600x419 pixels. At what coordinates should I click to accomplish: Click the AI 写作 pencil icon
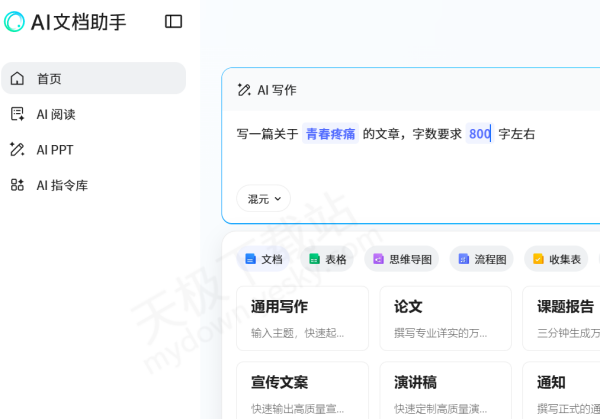(x=244, y=90)
